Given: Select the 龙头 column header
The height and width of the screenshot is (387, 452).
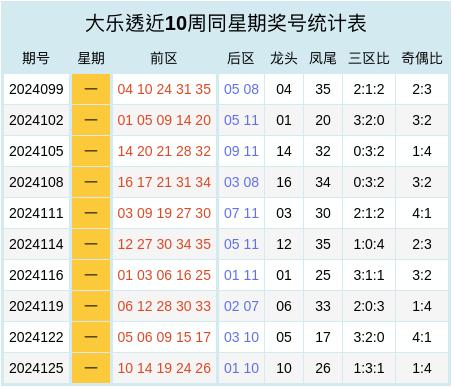Looking at the screenshot, I should (x=284, y=58).
